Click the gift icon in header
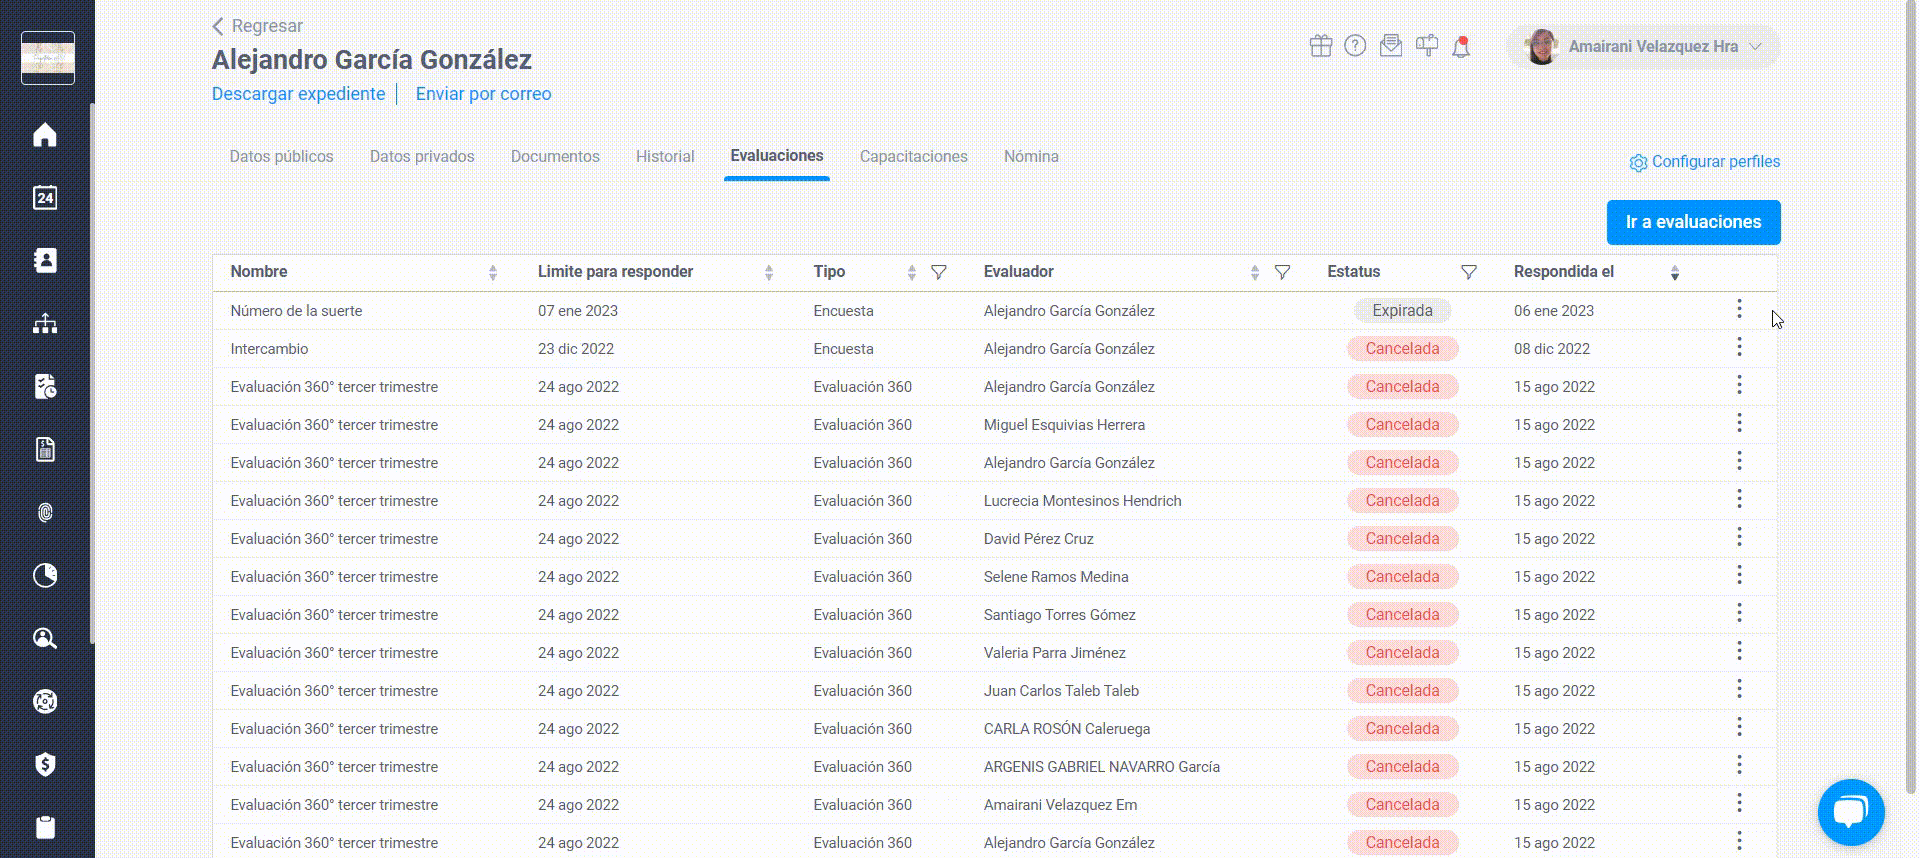The height and width of the screenshot is (858, 1920). click(1321, 46)
